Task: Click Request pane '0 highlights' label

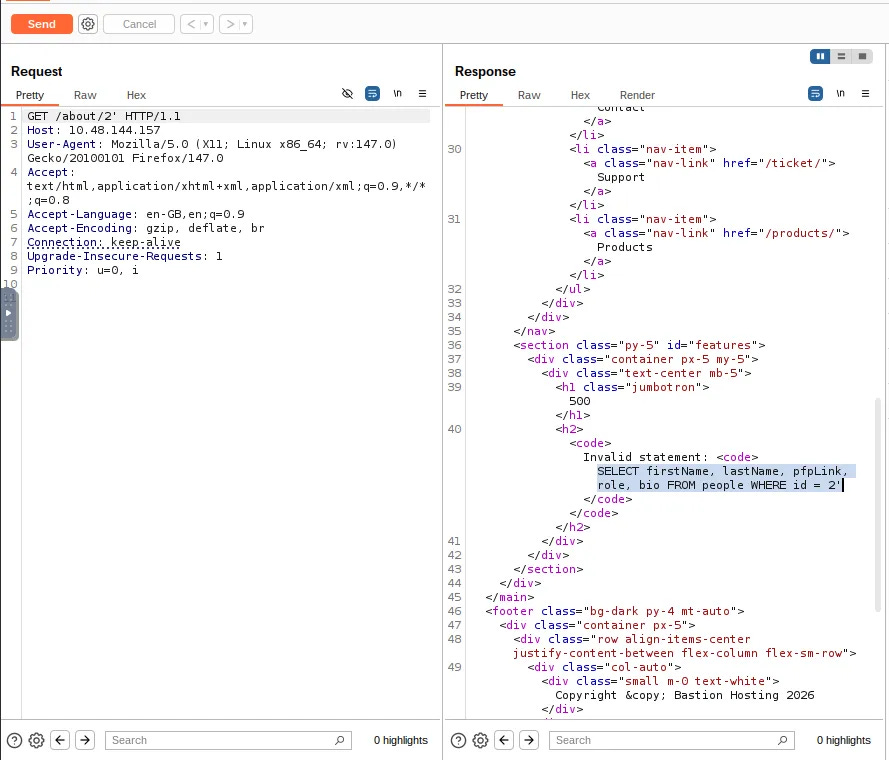Action: coord(400,740)
